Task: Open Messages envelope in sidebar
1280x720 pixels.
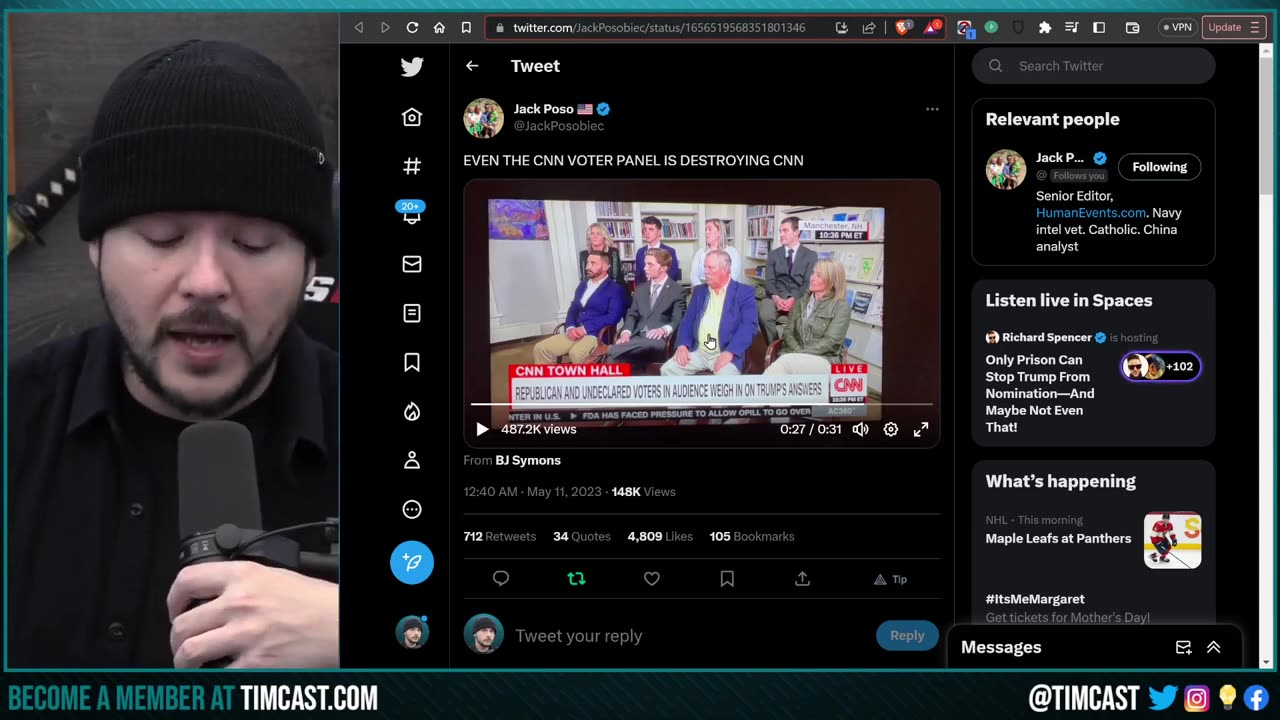Action: [x=412, y=264]
